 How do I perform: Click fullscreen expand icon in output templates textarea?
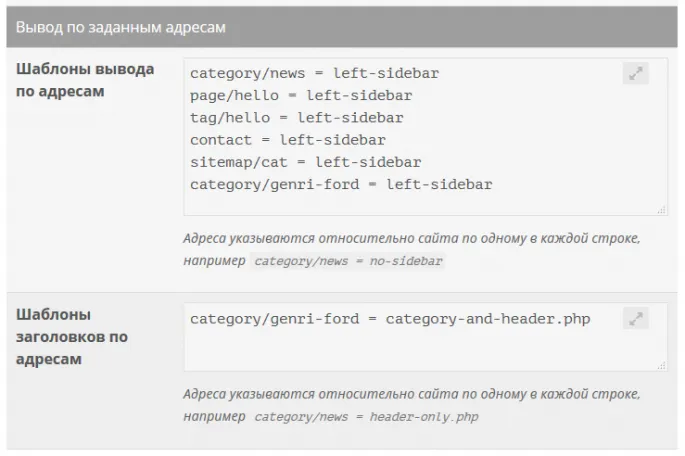(x=635, y=73)
